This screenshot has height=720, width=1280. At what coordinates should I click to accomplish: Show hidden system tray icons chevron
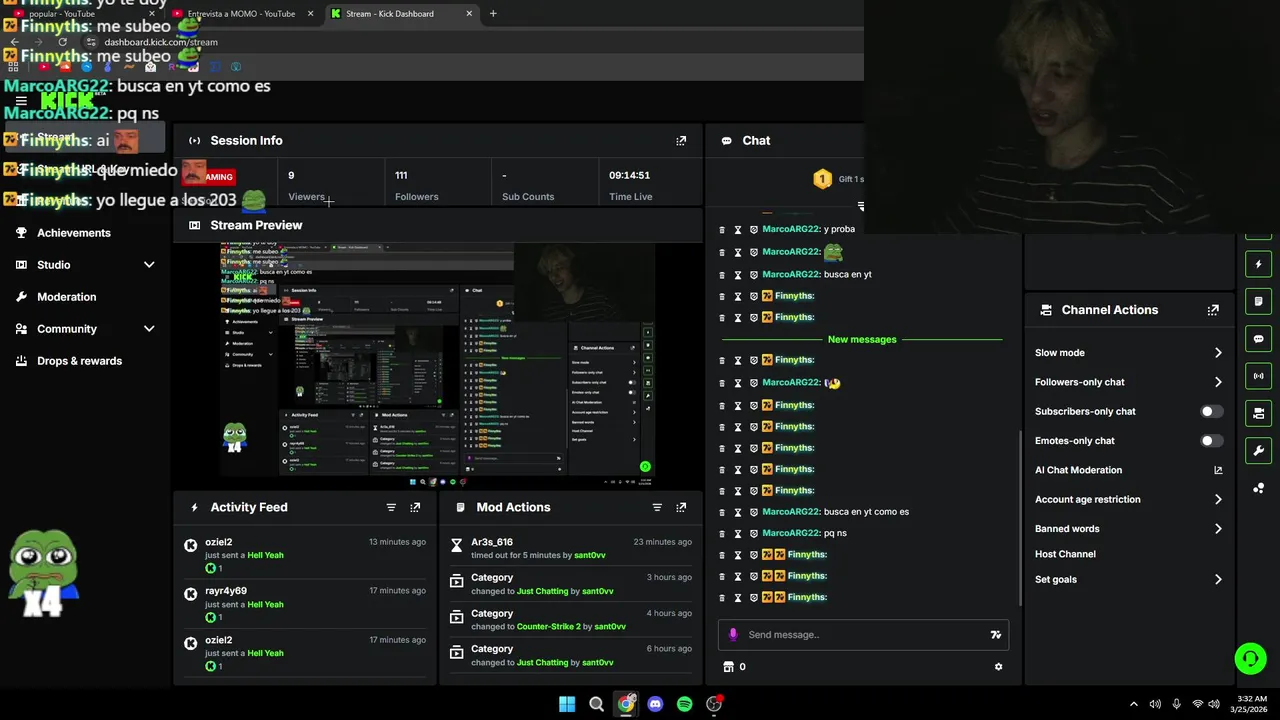(1133, 704)
